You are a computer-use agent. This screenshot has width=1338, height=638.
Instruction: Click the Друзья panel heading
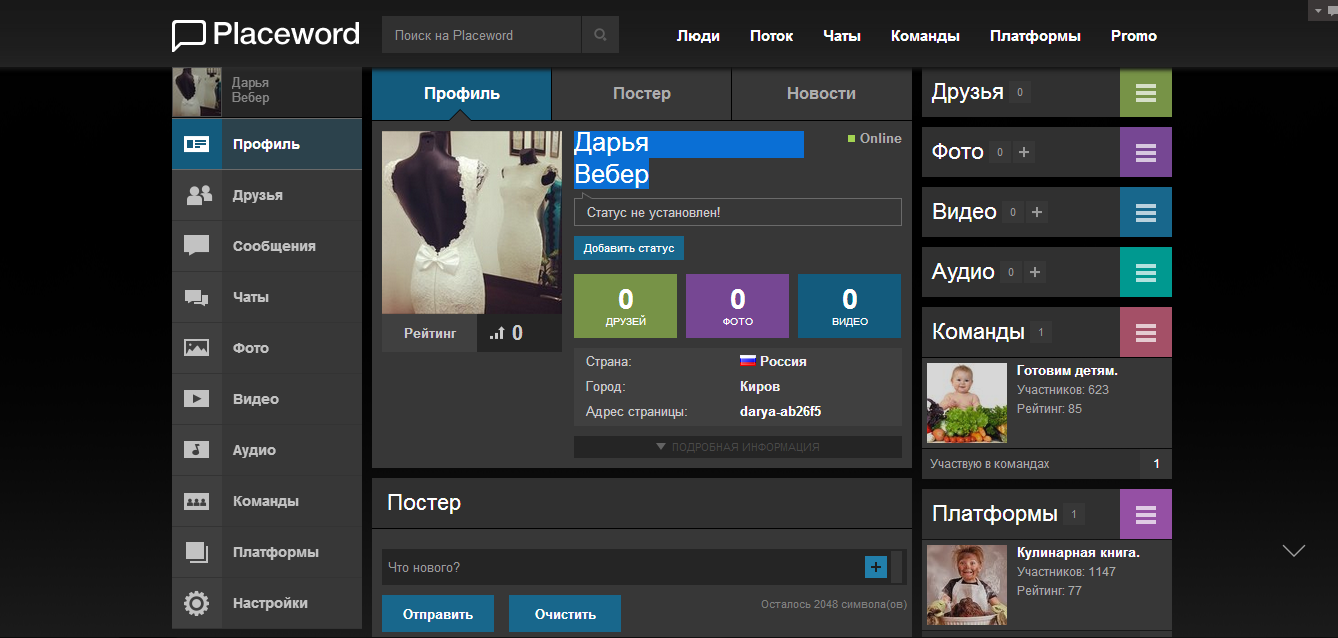[967, 92]
